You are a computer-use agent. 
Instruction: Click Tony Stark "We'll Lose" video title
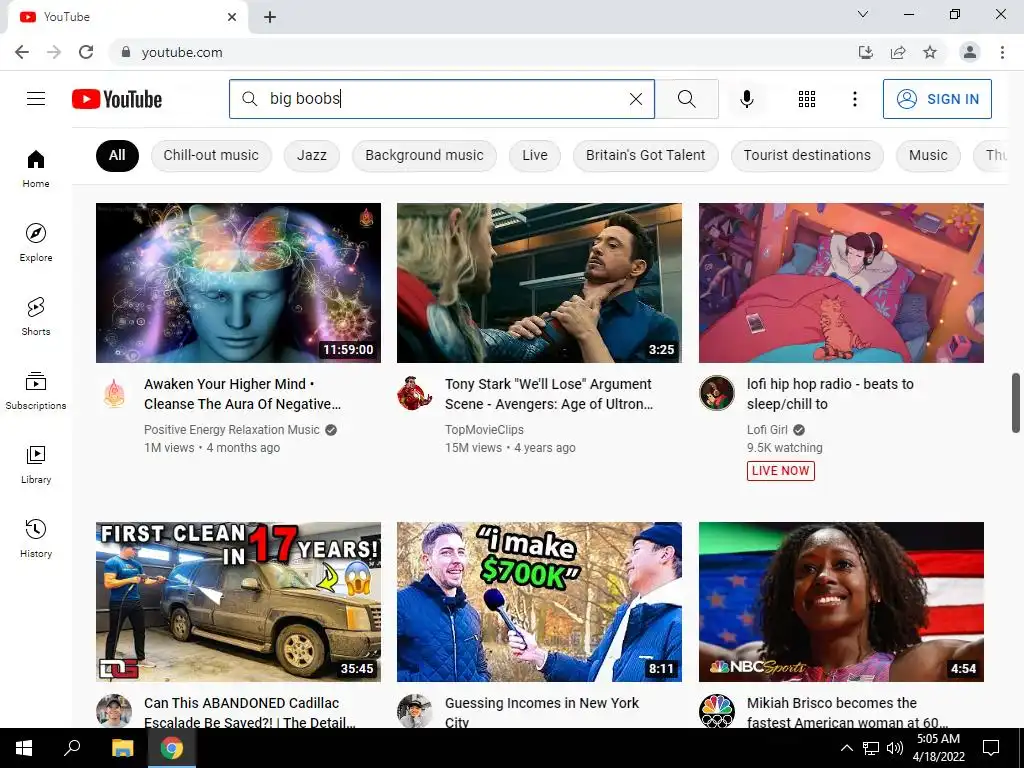pyautogui.click(x=549, y=394)
